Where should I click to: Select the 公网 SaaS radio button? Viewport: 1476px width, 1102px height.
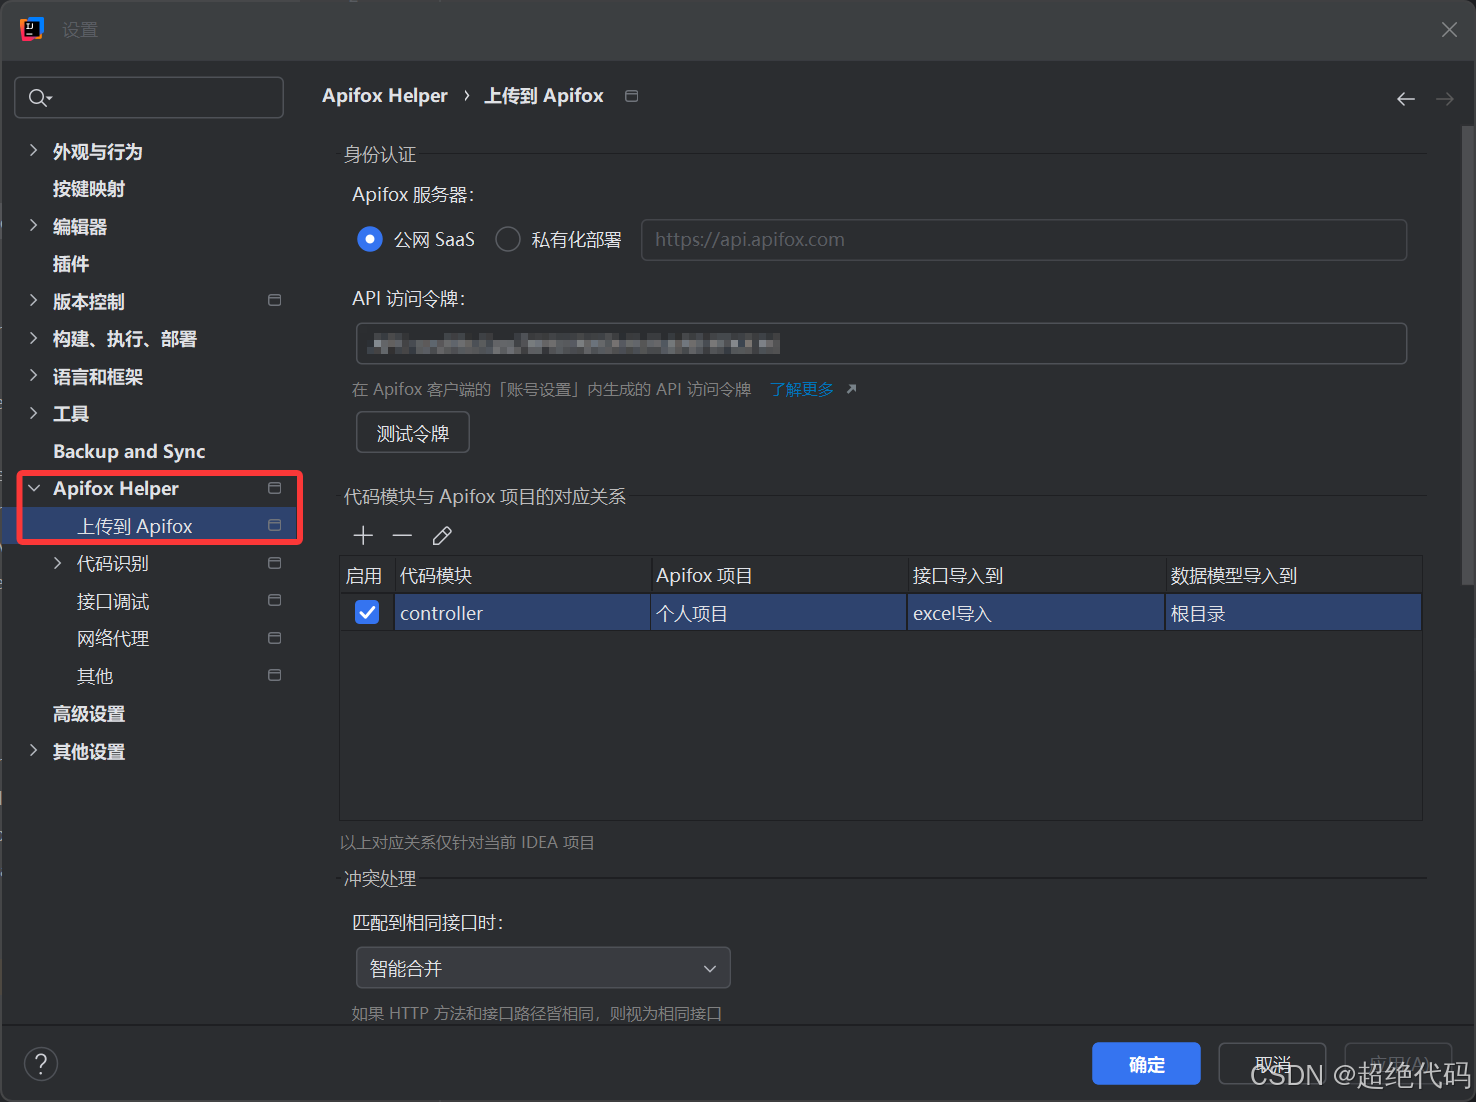point(370,239)
